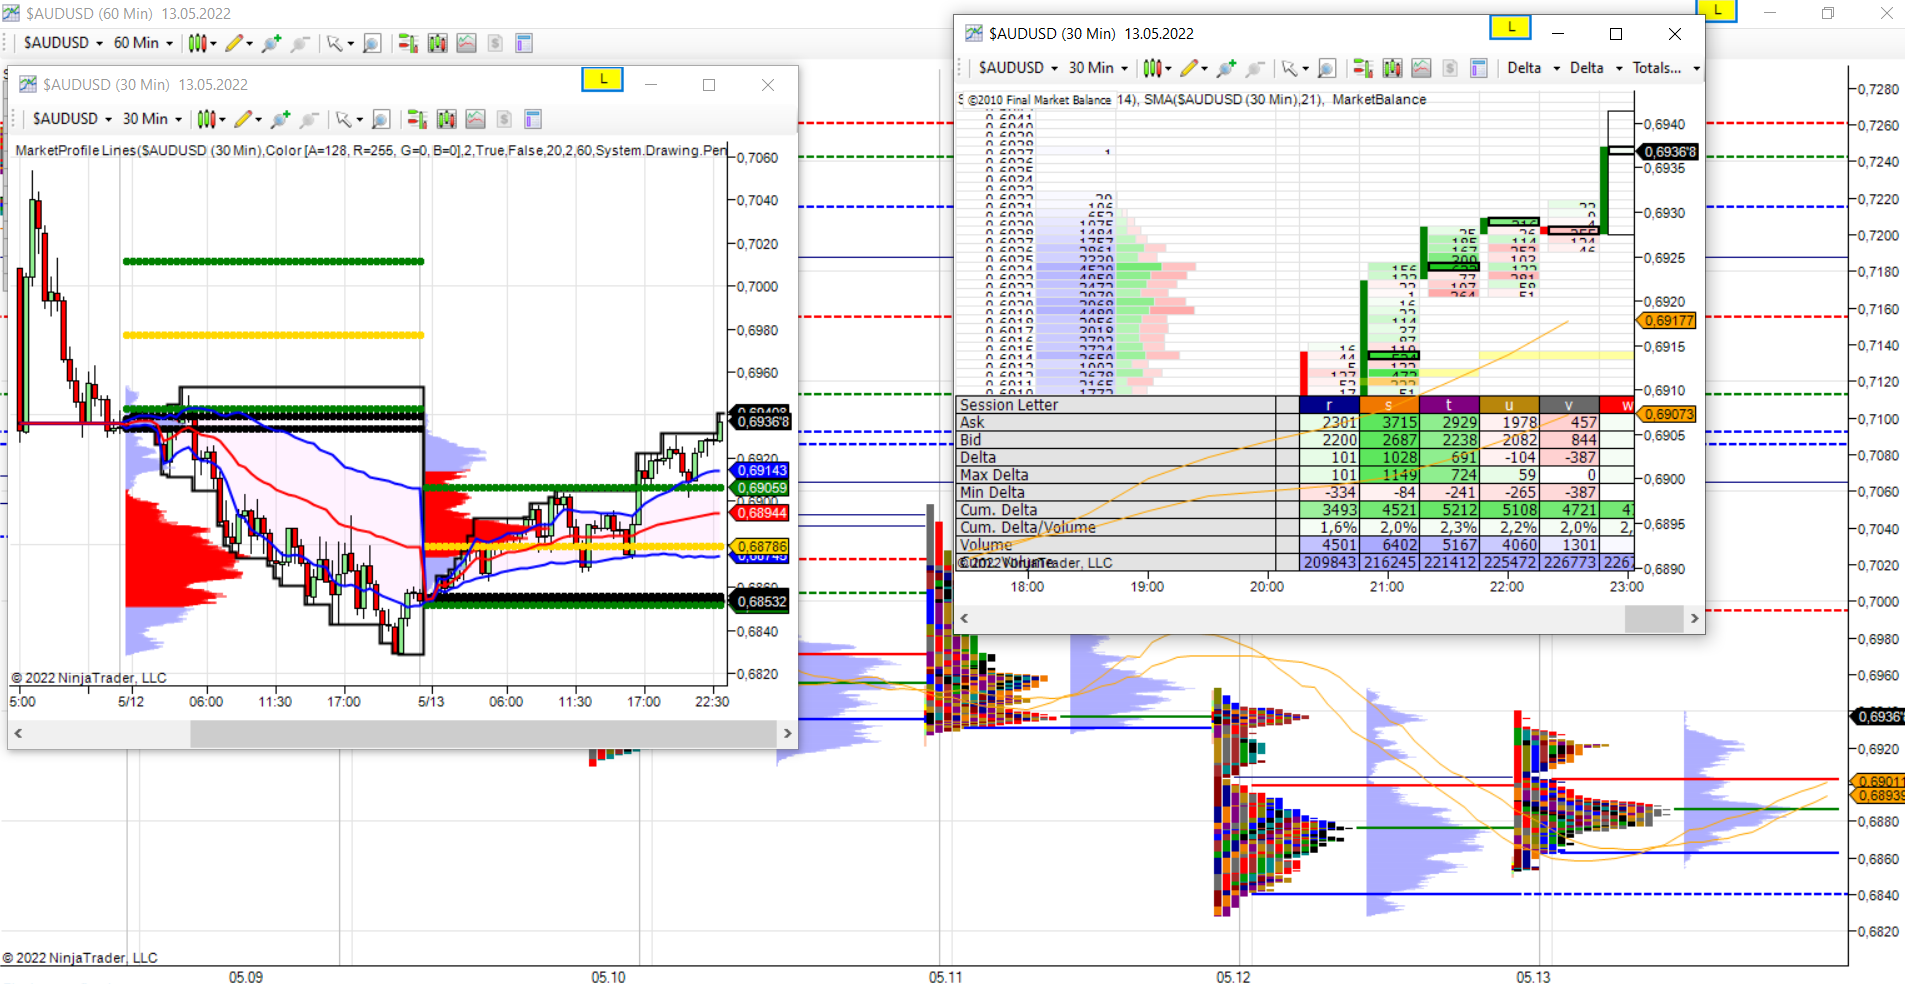This screenshot has width=1905, height=984.
Task: Open Chart Trader icon in 60 Min toolbar
Action: point(408,43)
